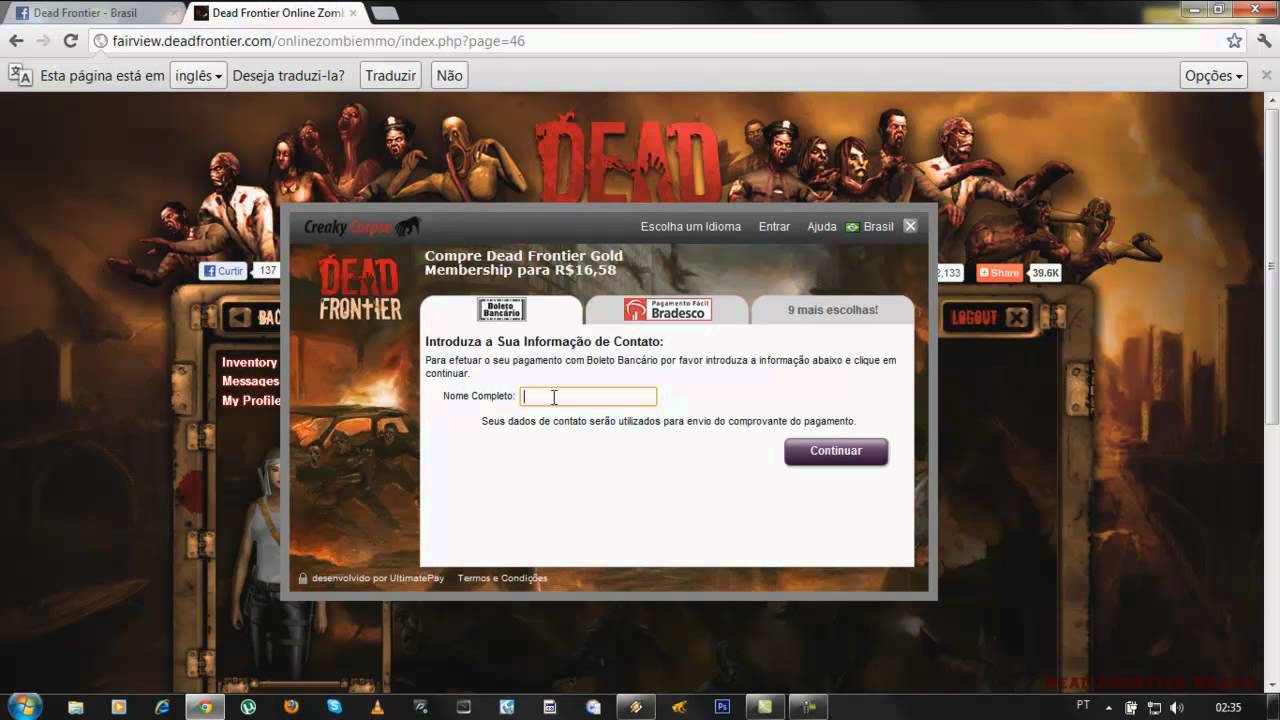Viewport: 1280px width, 720px height.
Task: Click the Creaky Corpse logo
Action: 362,227
